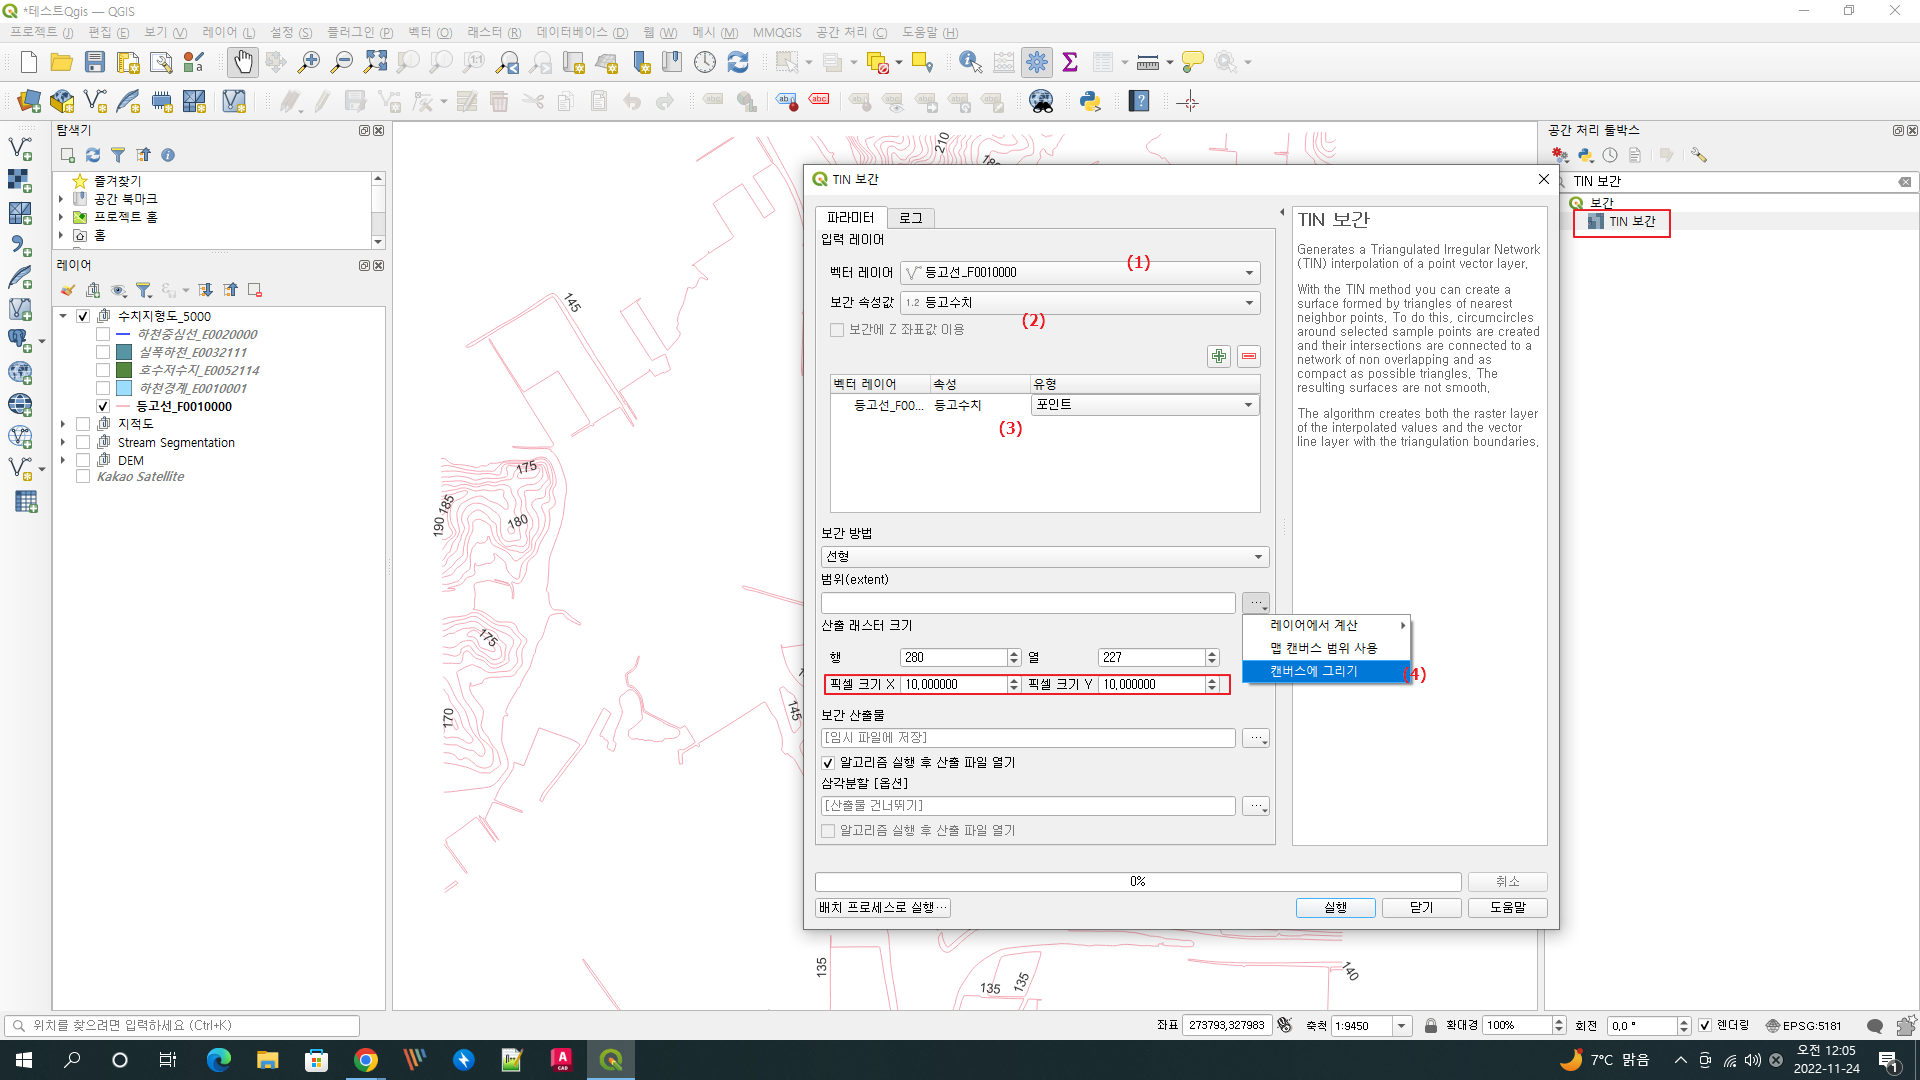Open the Statistical Summary sigma icon
The image size is (1920, 1080).
[1070, 62]
